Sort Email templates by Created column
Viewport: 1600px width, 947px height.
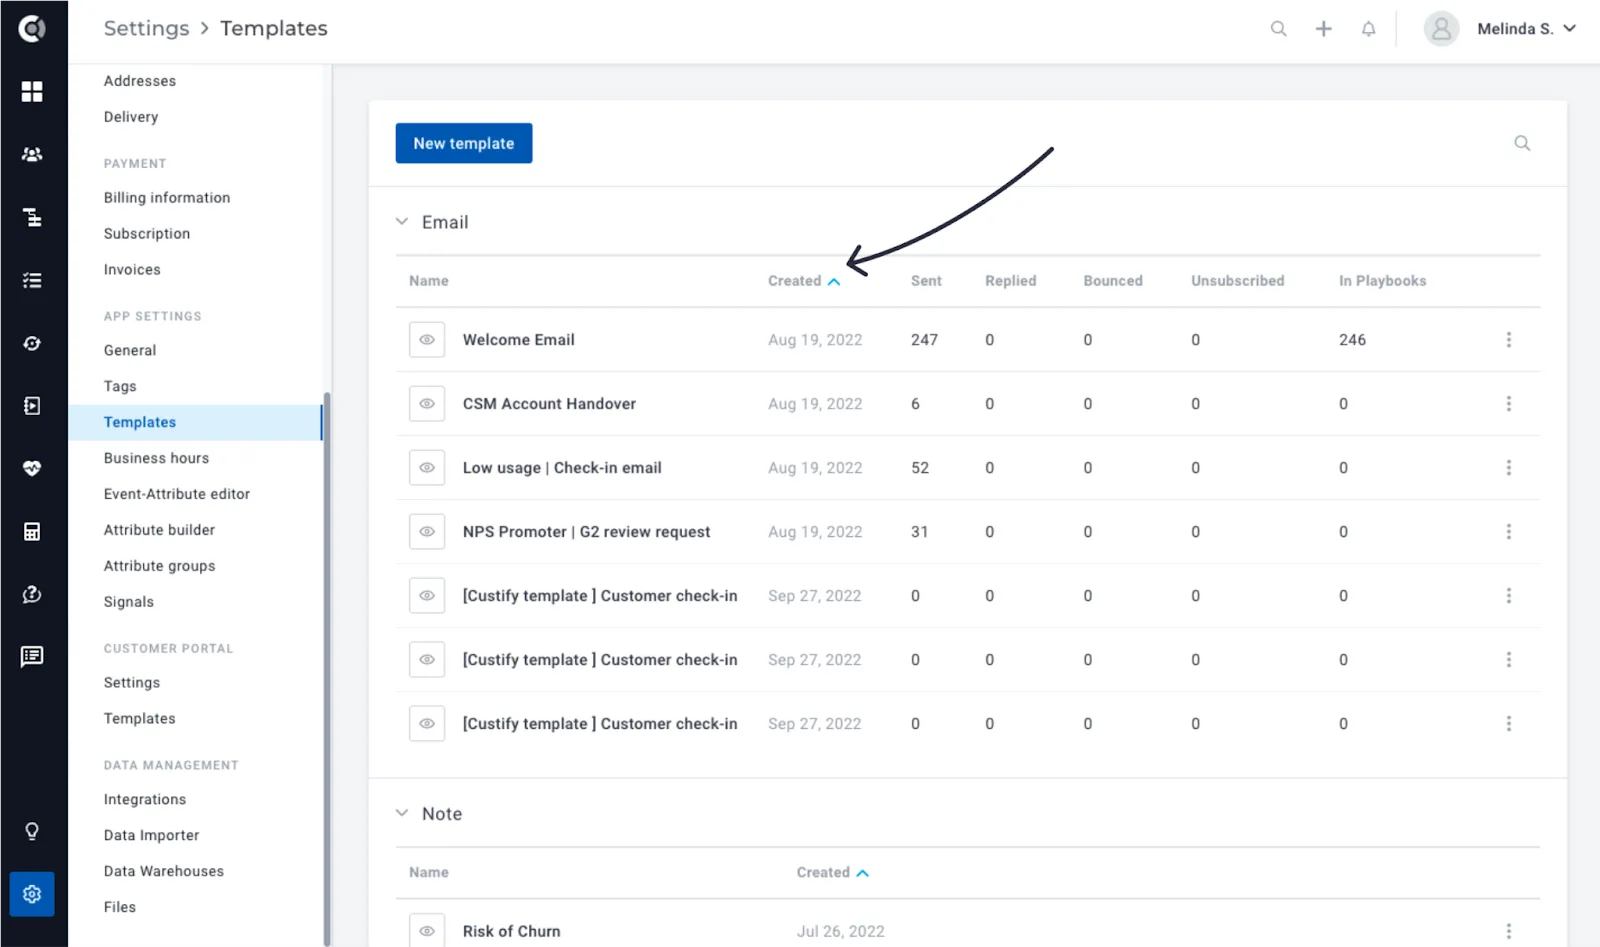pyautogui.click(x=804, y=281)
